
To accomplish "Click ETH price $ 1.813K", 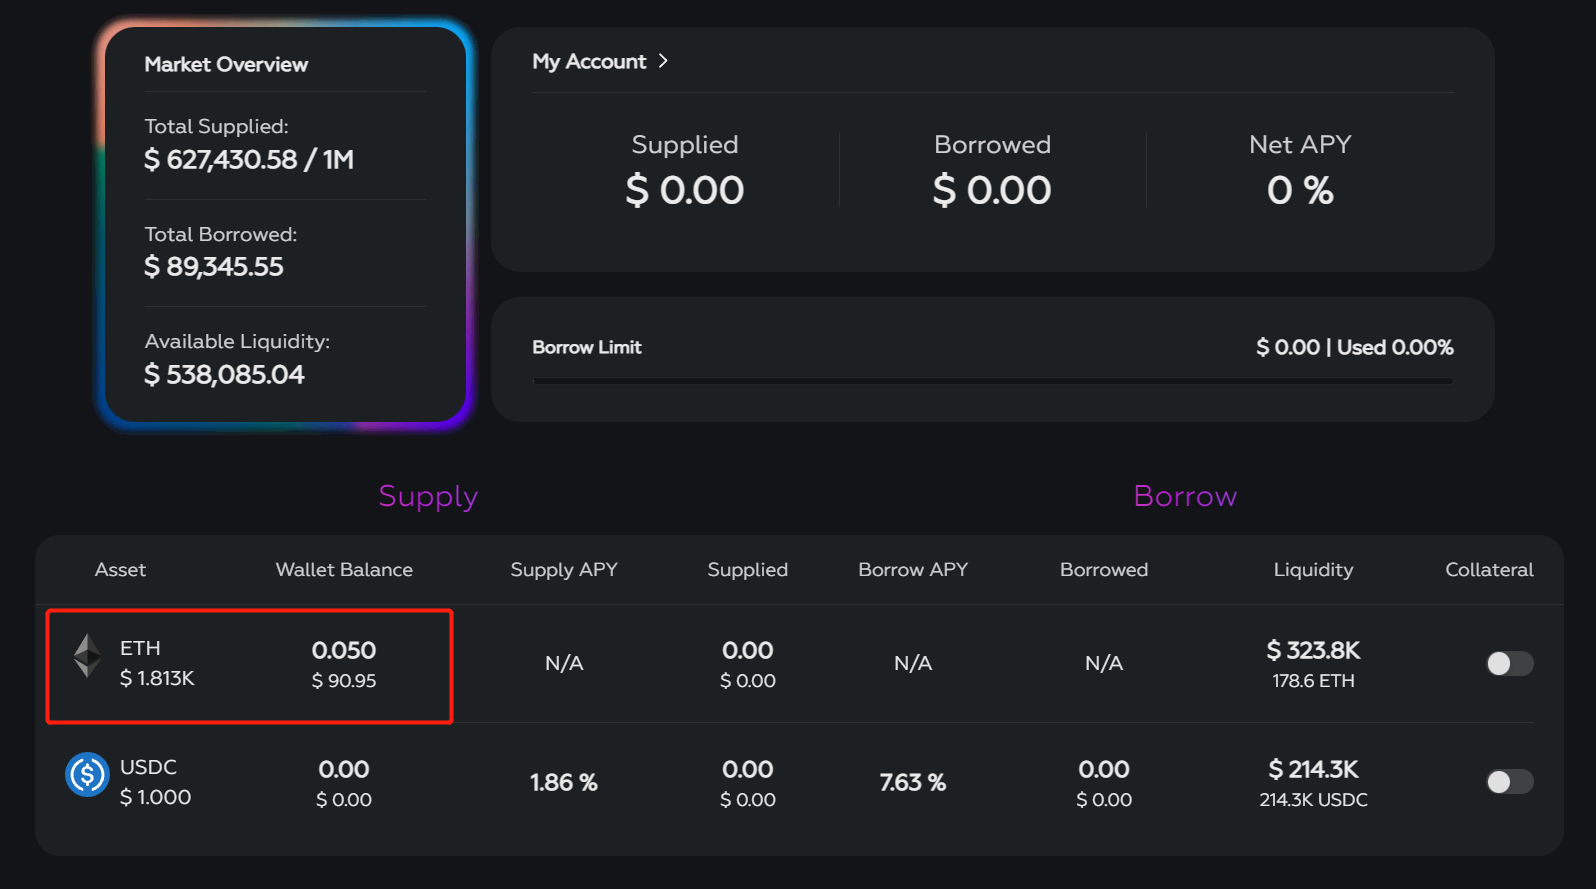I will [157, 678].
